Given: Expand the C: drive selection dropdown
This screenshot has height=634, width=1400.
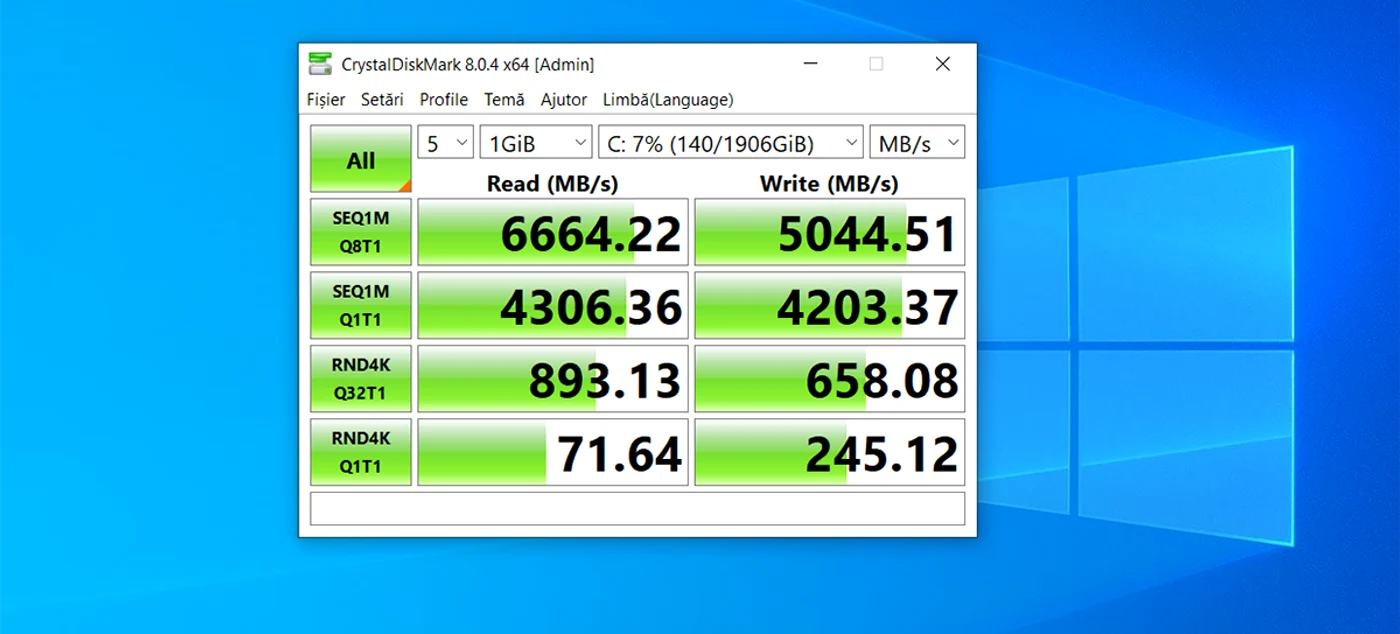Looking at the screenshot, I should point(731,143).
